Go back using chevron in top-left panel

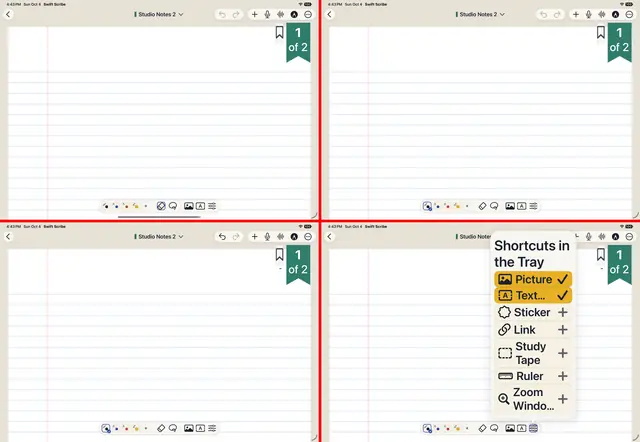click(x=8, y=14)
